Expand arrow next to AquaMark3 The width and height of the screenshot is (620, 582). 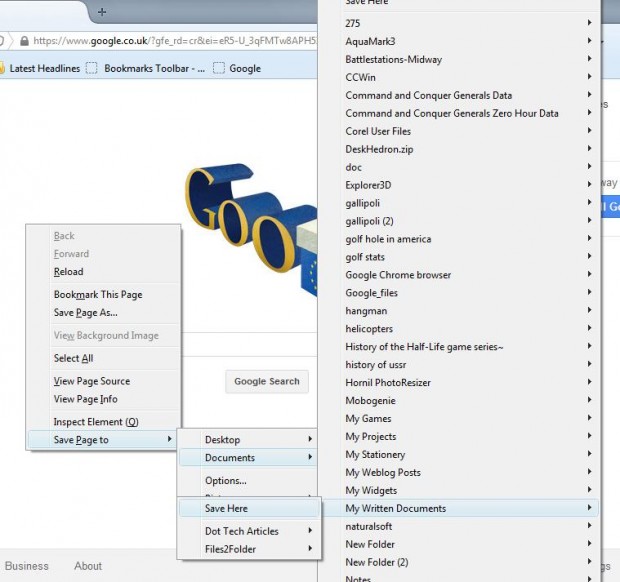(x=590, y=41)
